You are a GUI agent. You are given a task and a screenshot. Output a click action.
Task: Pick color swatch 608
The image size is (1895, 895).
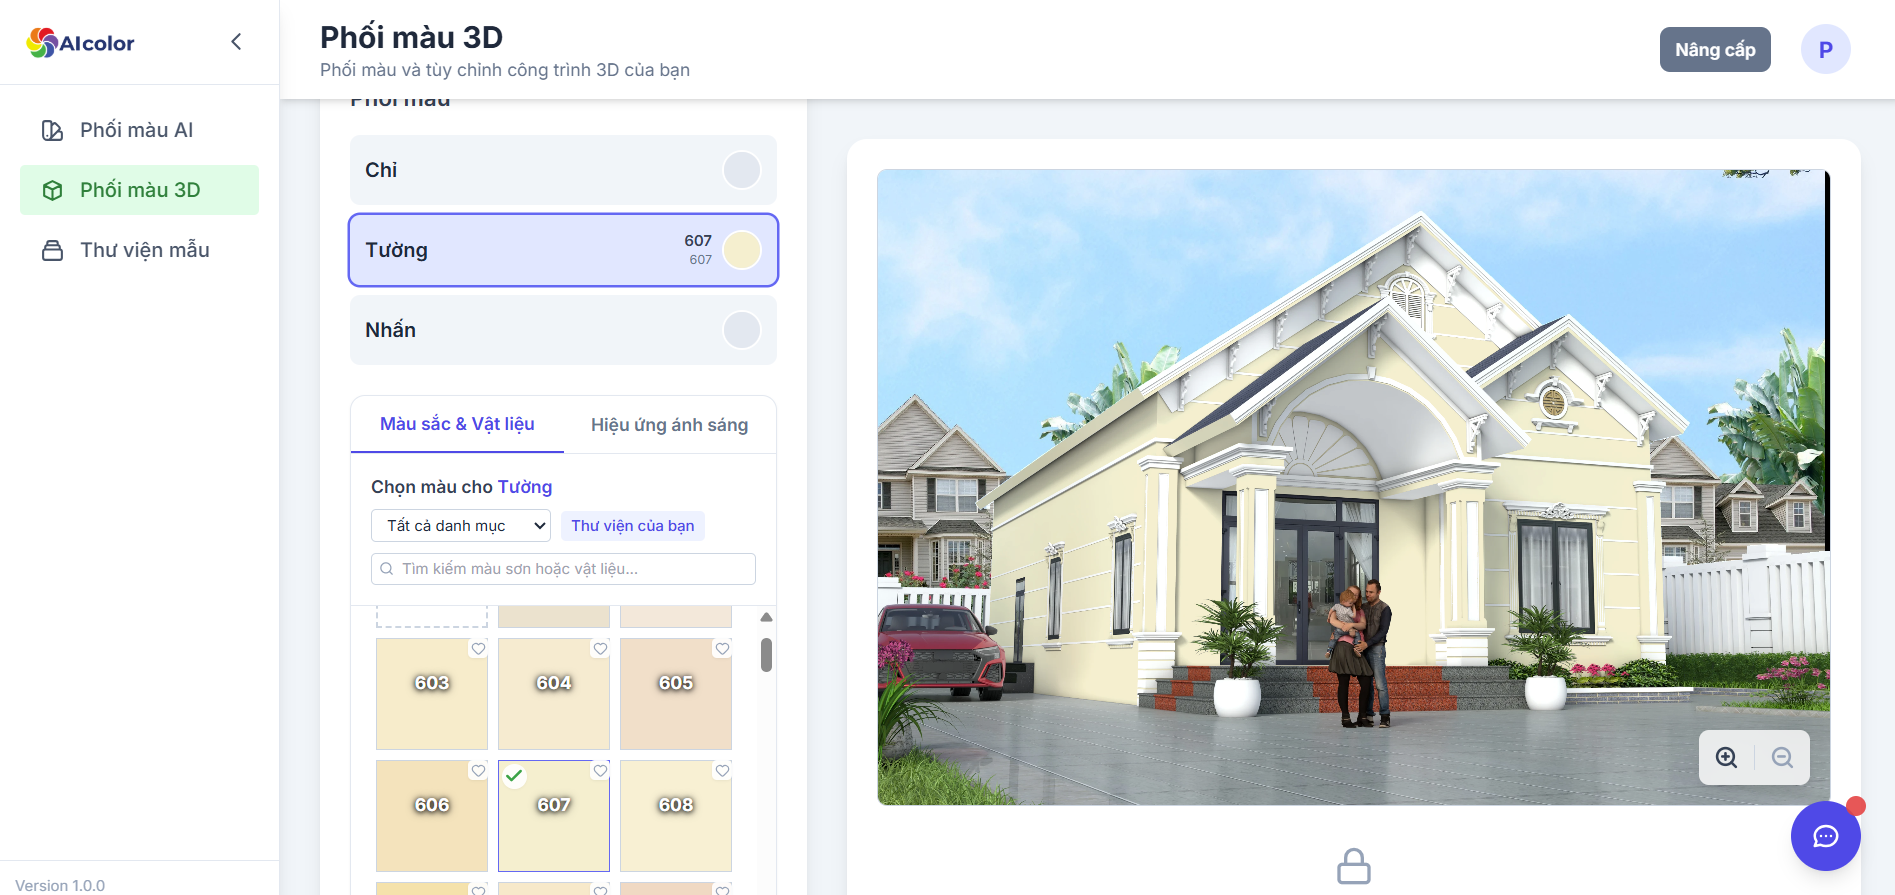(676, 816)
